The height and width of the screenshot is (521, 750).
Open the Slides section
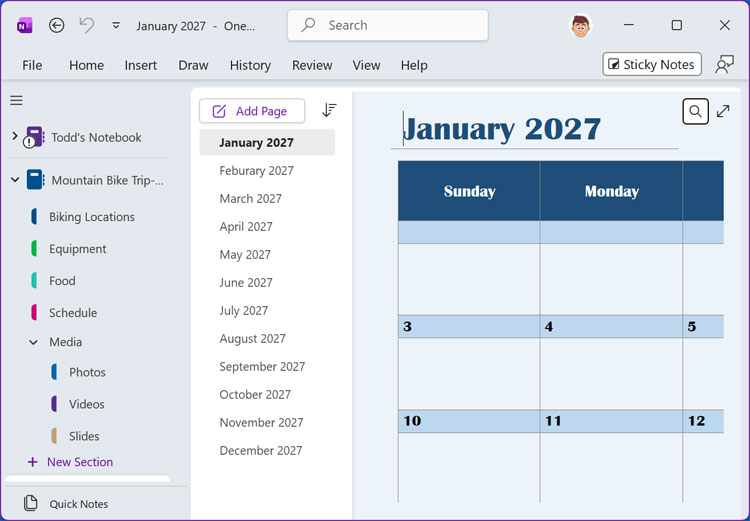click(x=84, y=436)
